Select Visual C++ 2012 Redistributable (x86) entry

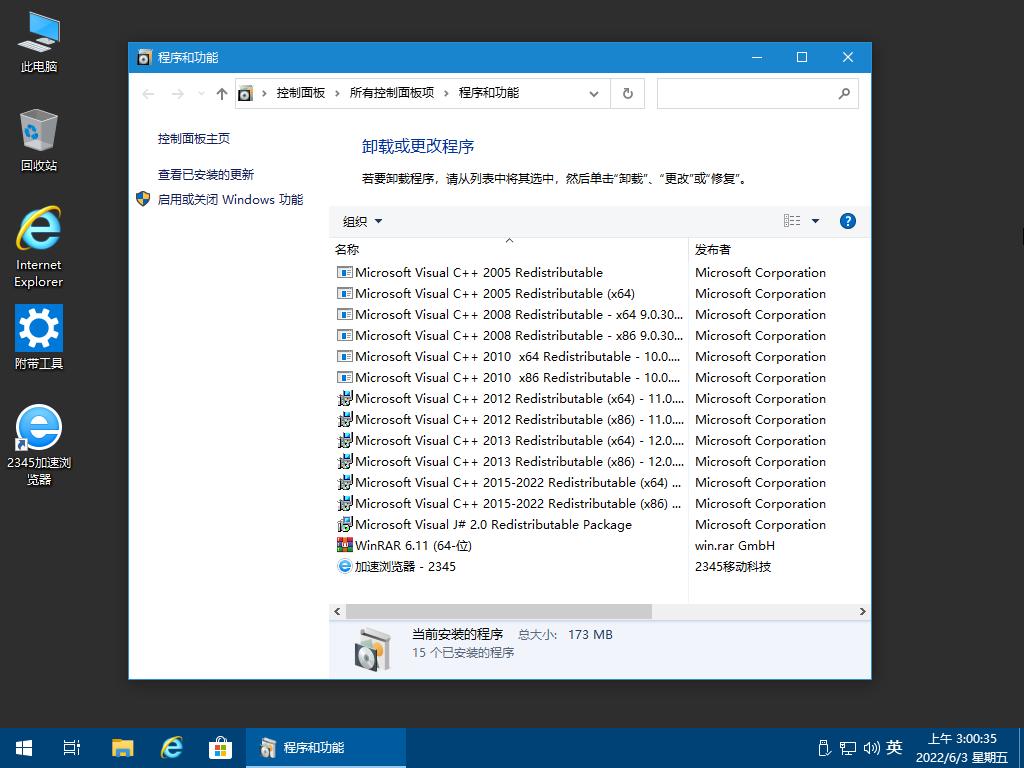point(509,419)
